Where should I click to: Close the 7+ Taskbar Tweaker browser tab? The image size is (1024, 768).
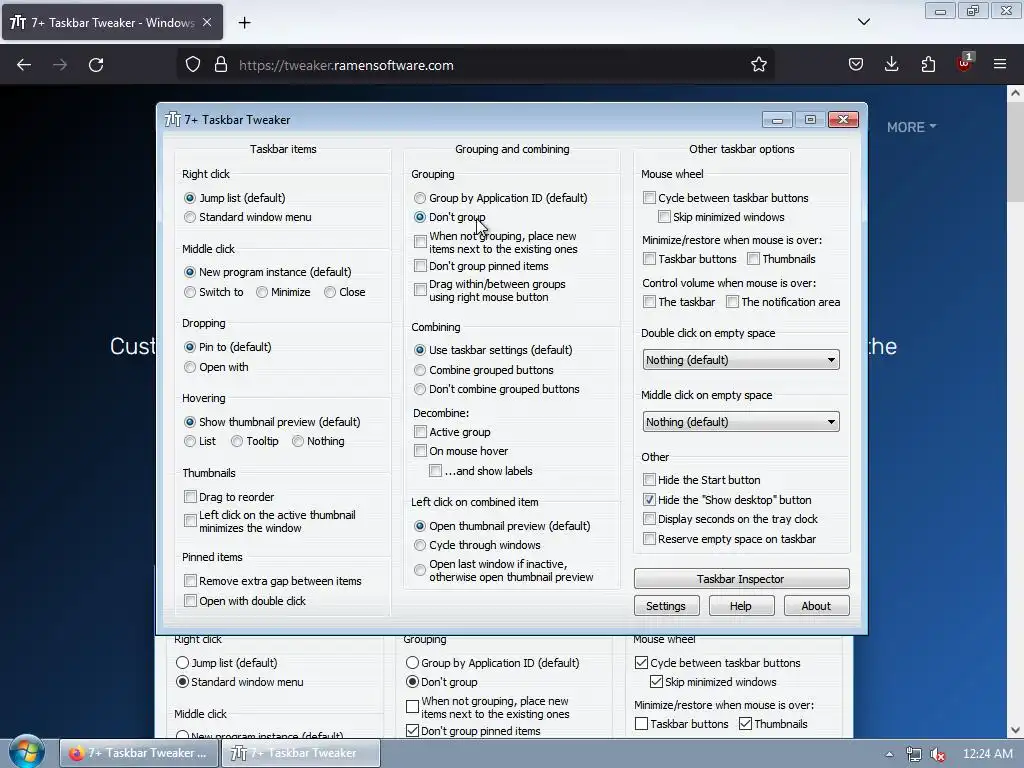point(207,22)
